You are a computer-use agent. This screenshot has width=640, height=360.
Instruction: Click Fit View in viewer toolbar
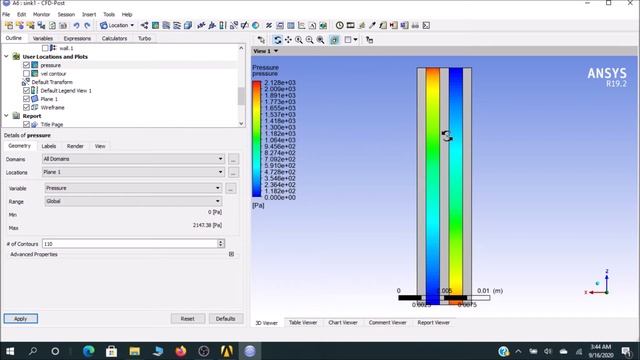[321, 40]
